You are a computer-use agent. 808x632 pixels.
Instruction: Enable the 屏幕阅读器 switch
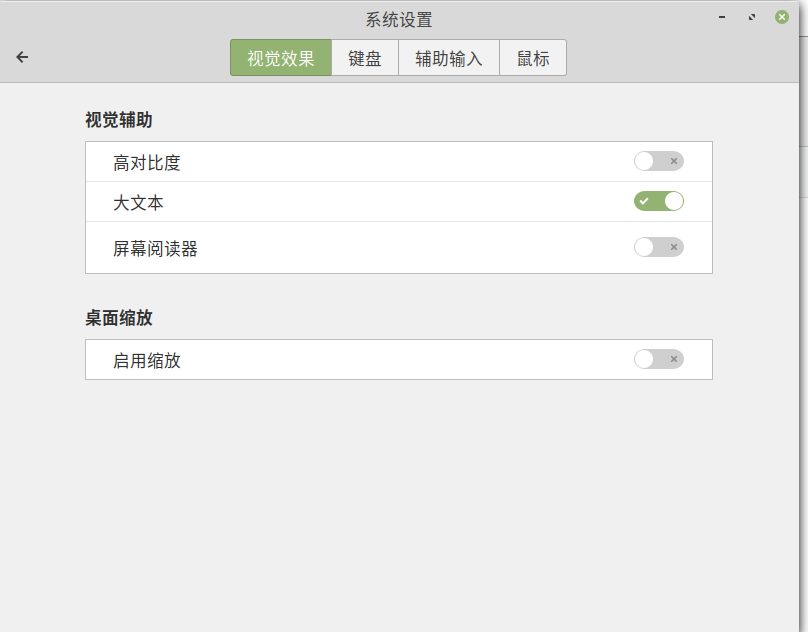pyautogui.click(x=659, y=247)
